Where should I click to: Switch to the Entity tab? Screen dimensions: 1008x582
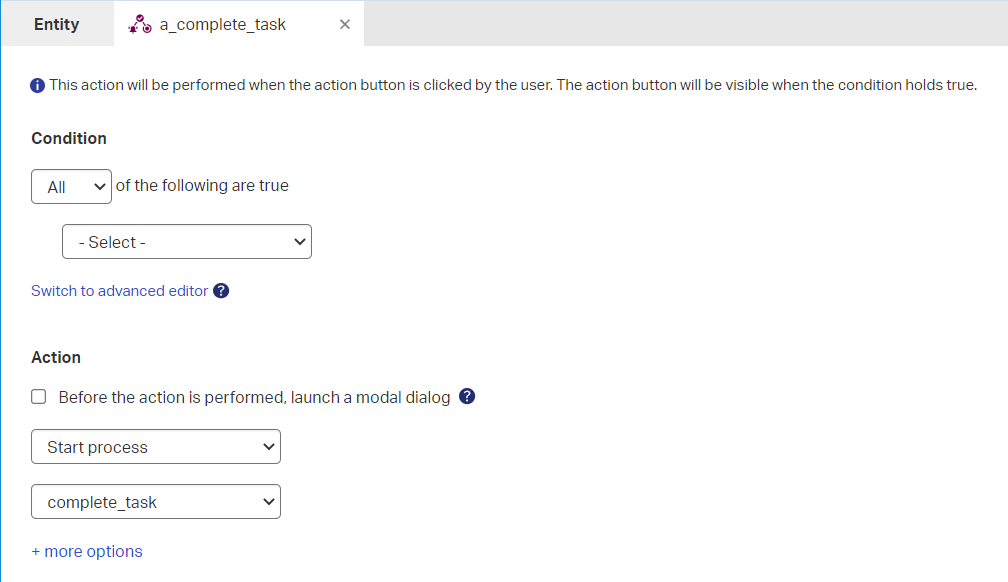[x=56, y=25]
